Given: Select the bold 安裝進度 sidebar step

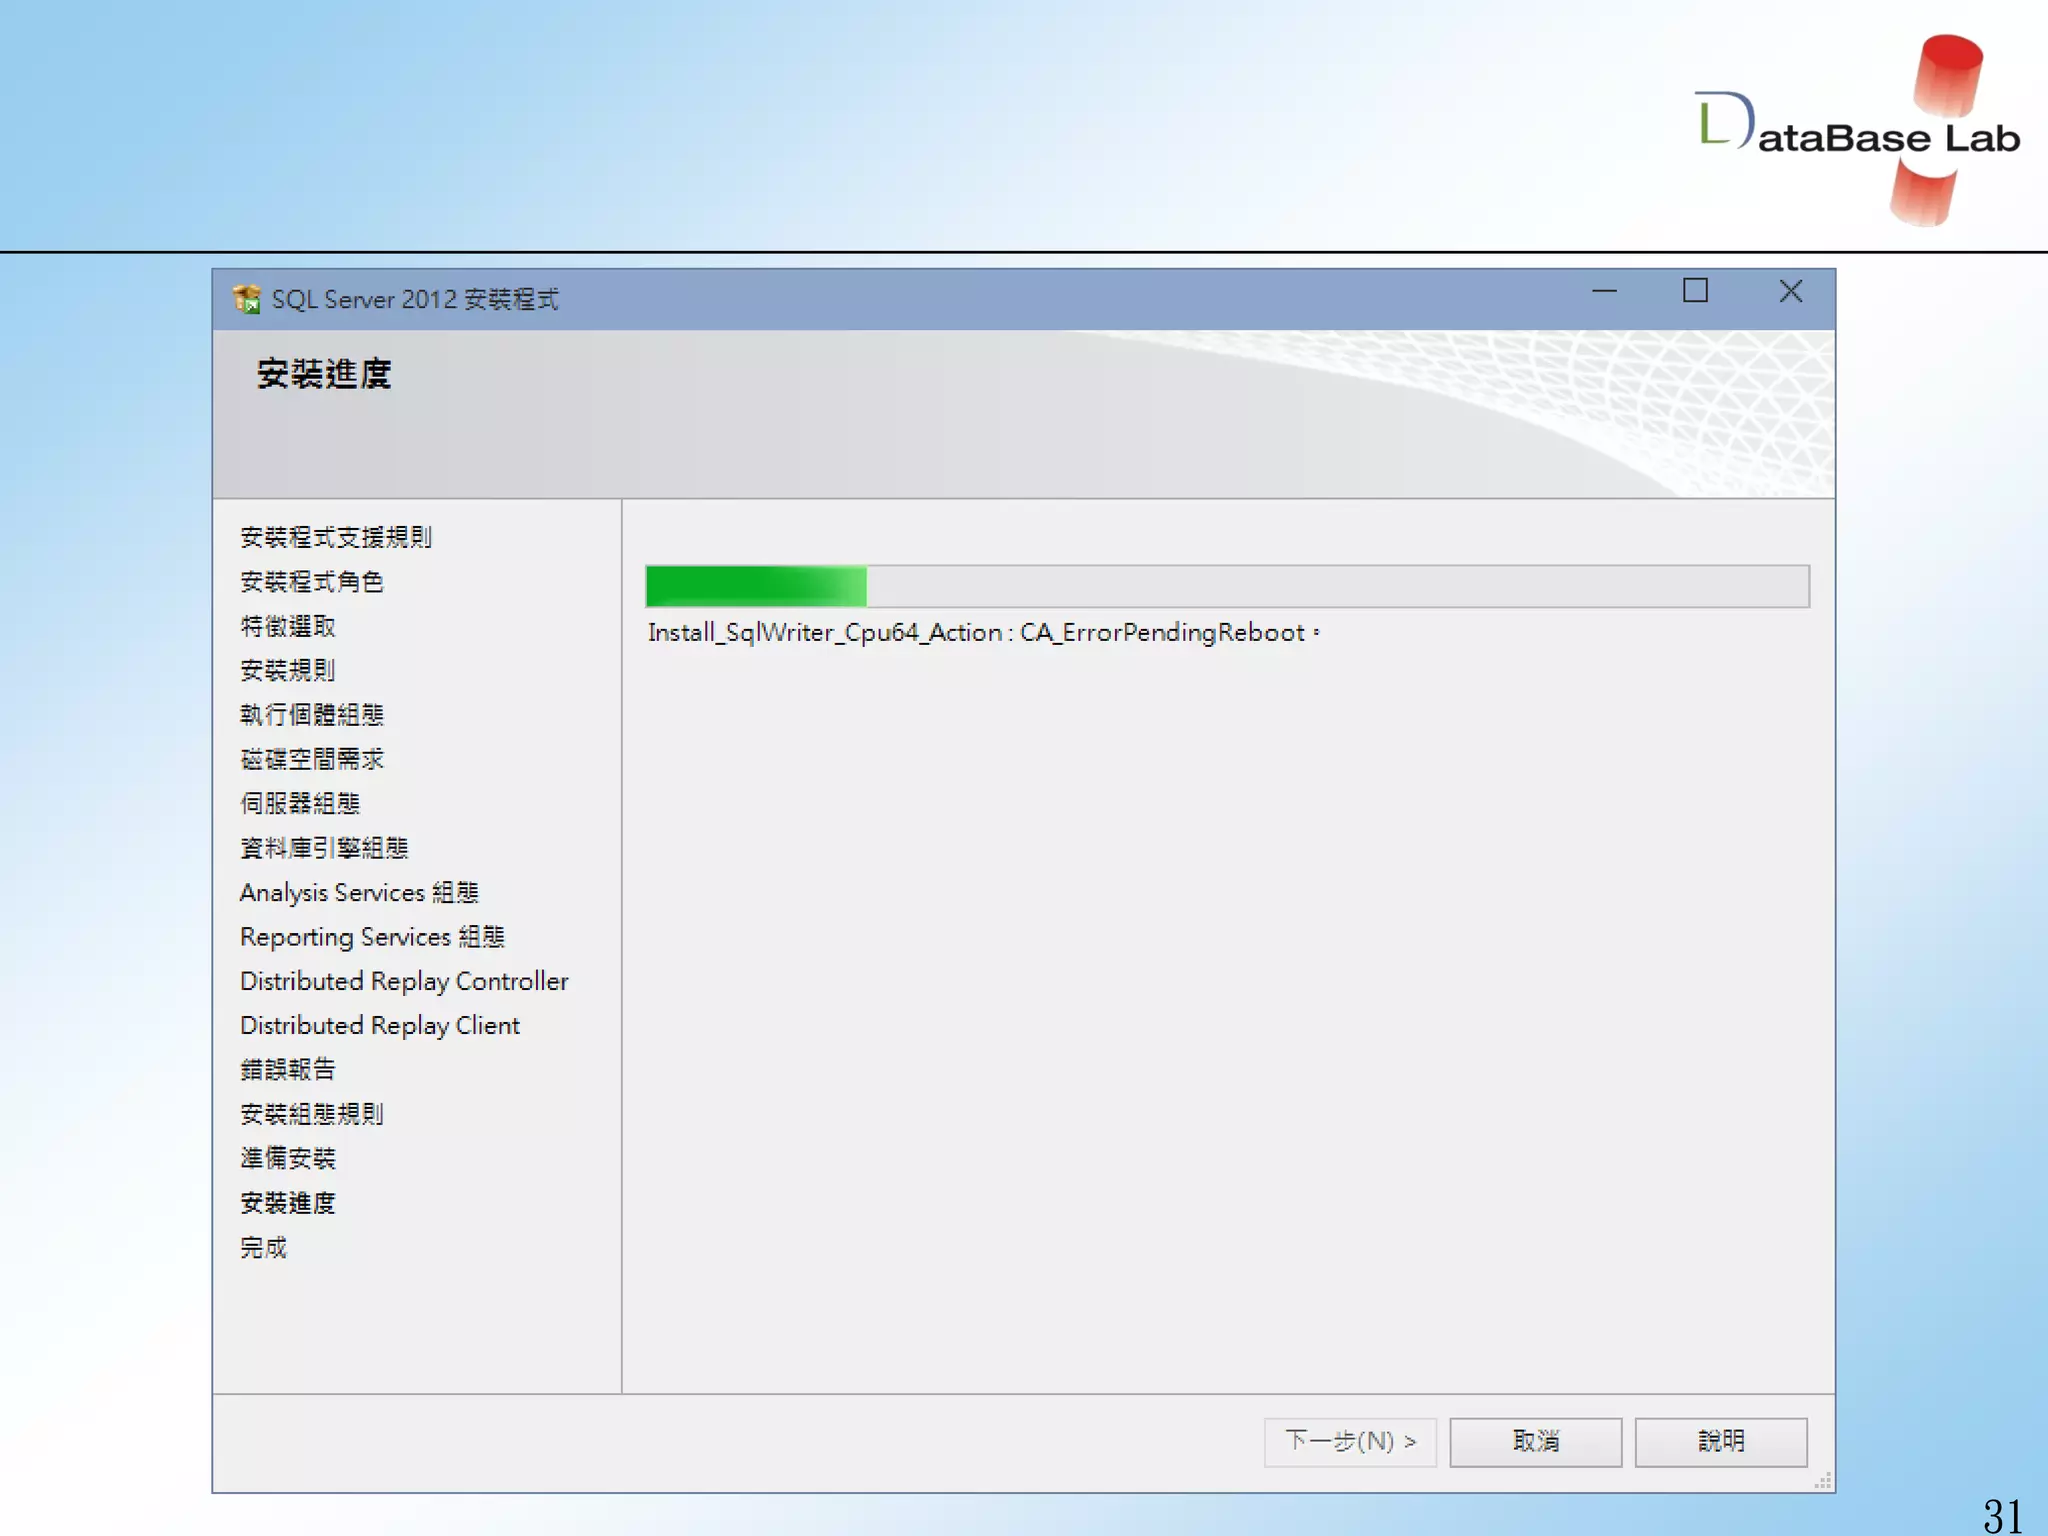Looking at the screenshot, I should point(288,1203).
